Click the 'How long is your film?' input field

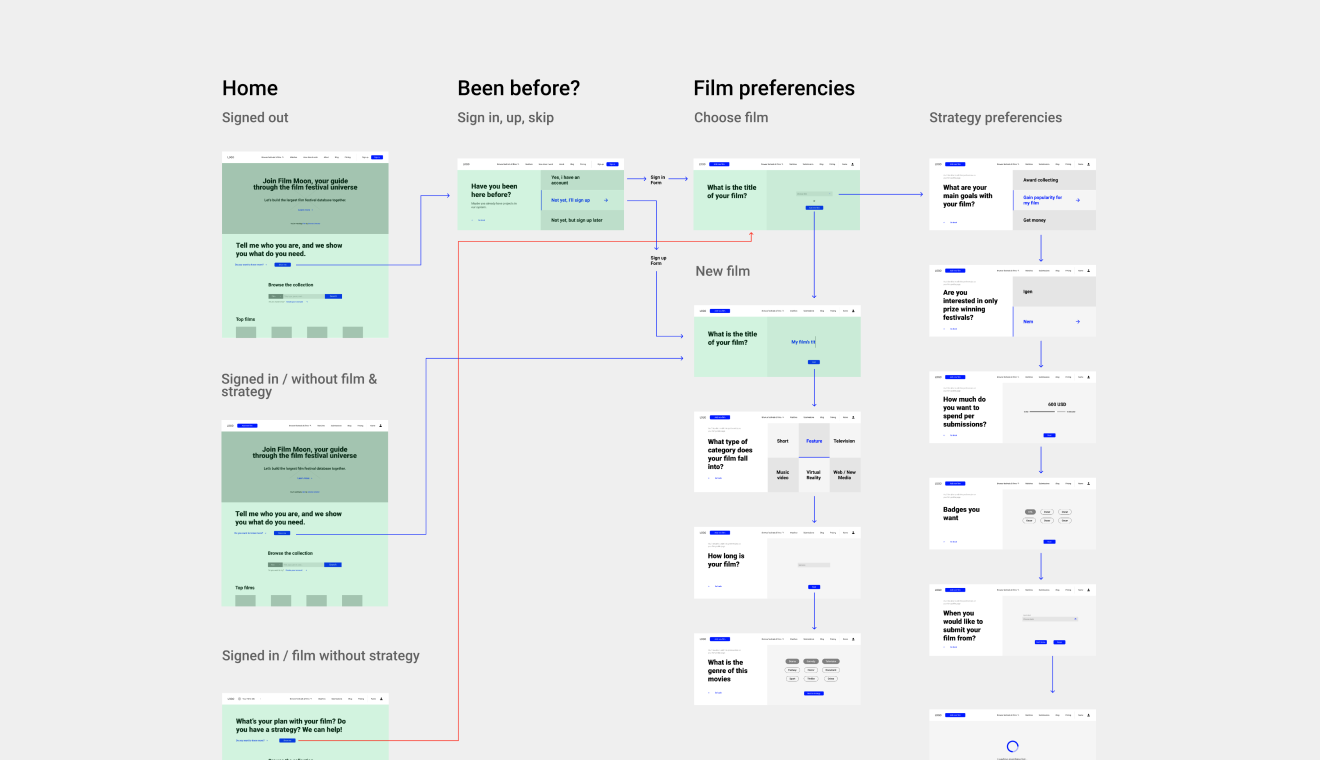click(814, 565)
